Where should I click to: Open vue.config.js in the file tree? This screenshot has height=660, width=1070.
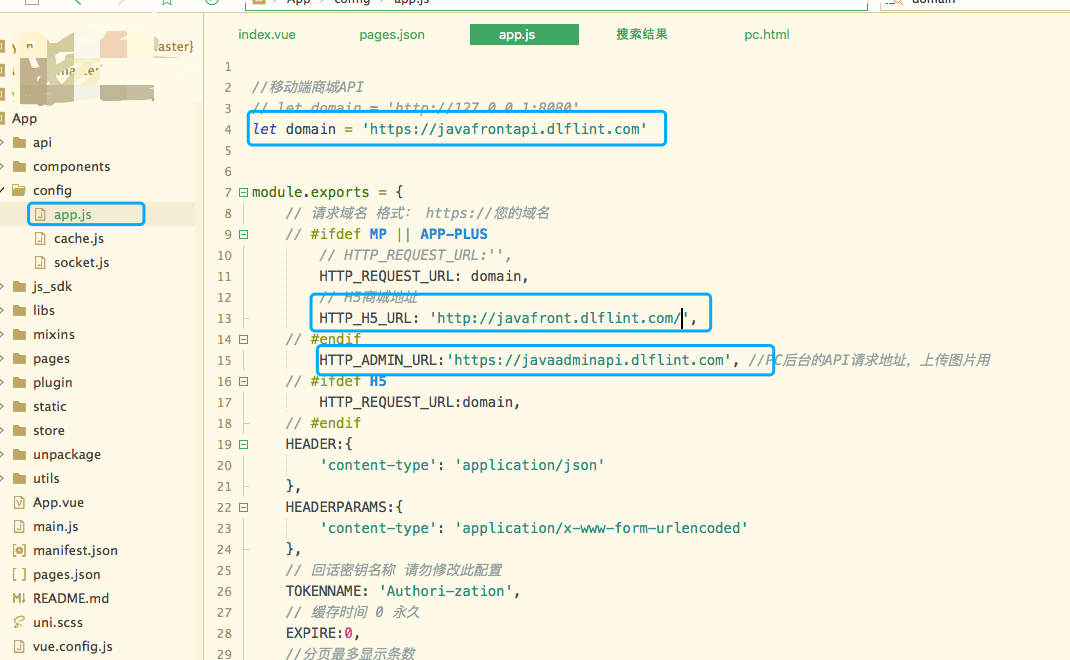pyautogui.click(x=72, y=646)
